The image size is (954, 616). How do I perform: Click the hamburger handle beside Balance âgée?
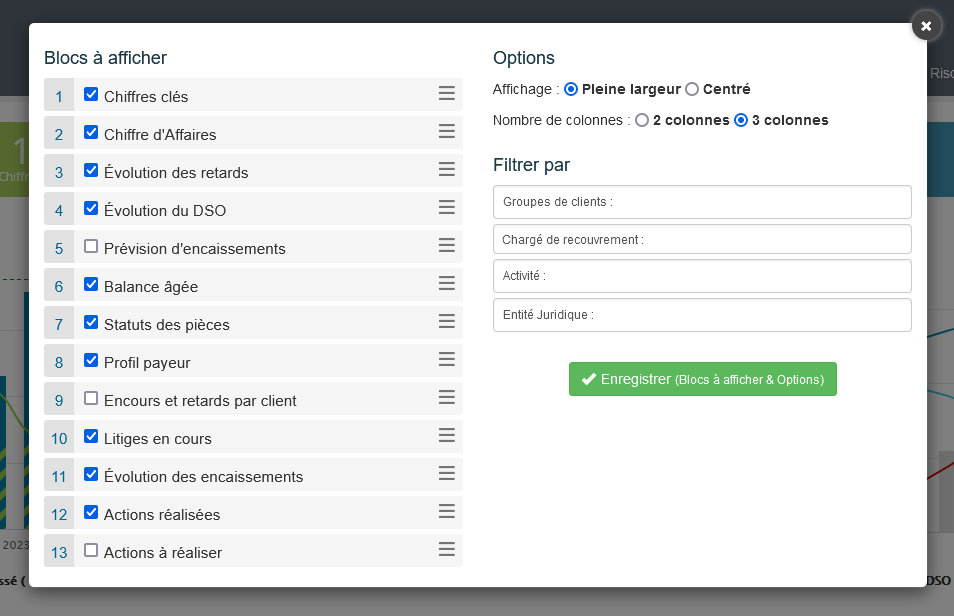coord(447,283)
